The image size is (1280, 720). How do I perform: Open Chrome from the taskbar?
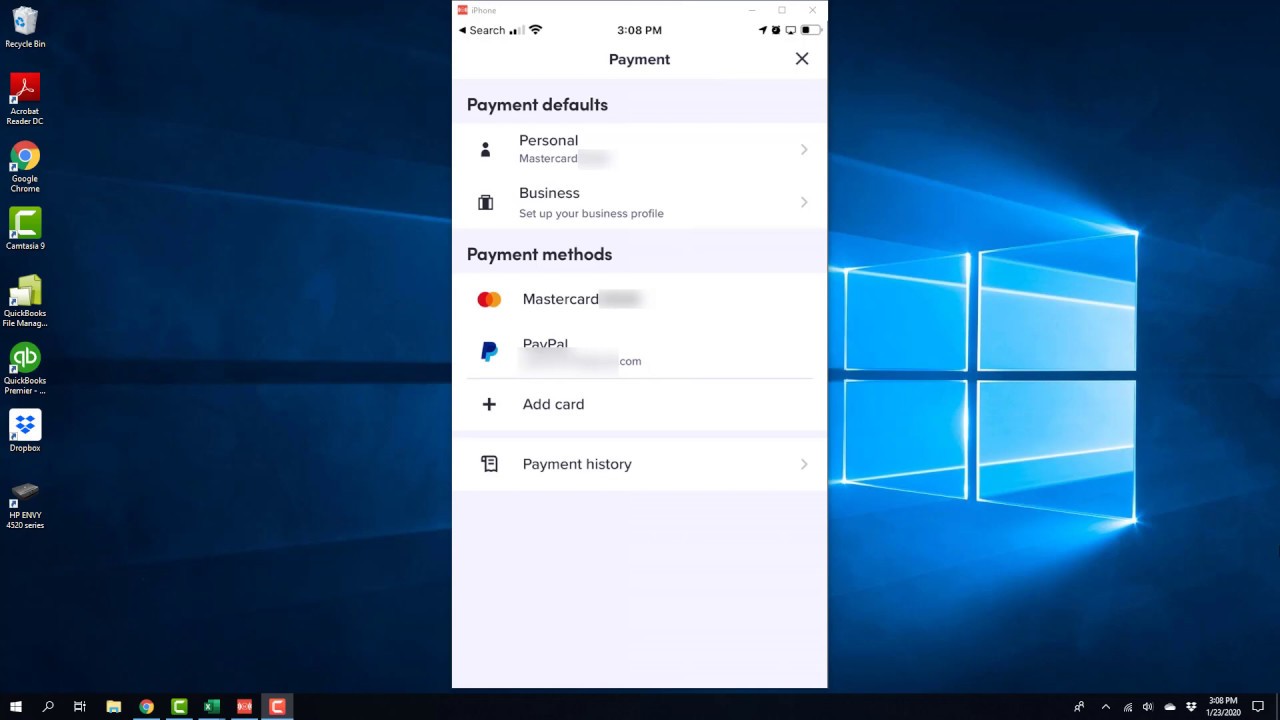click(x=147, y=706)
